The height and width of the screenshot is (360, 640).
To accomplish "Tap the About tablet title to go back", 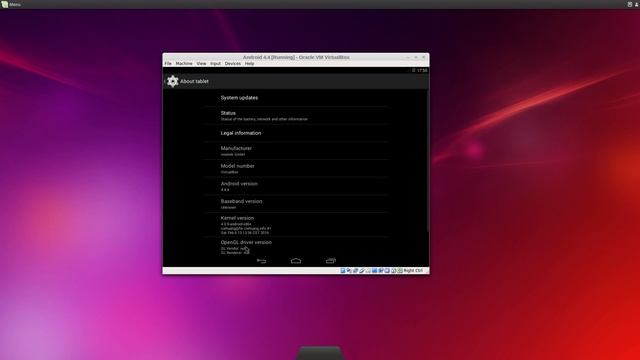I will click(194, 81).
